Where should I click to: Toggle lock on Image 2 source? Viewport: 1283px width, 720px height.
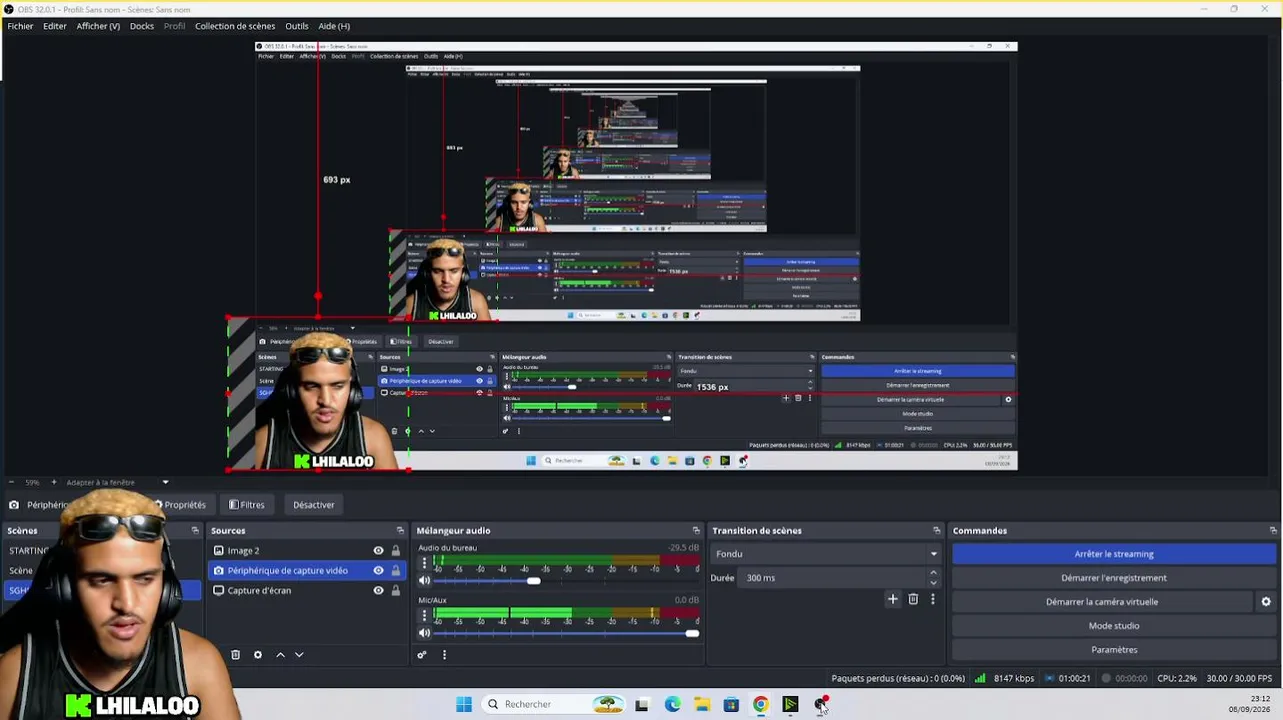(x=396, y=551)
